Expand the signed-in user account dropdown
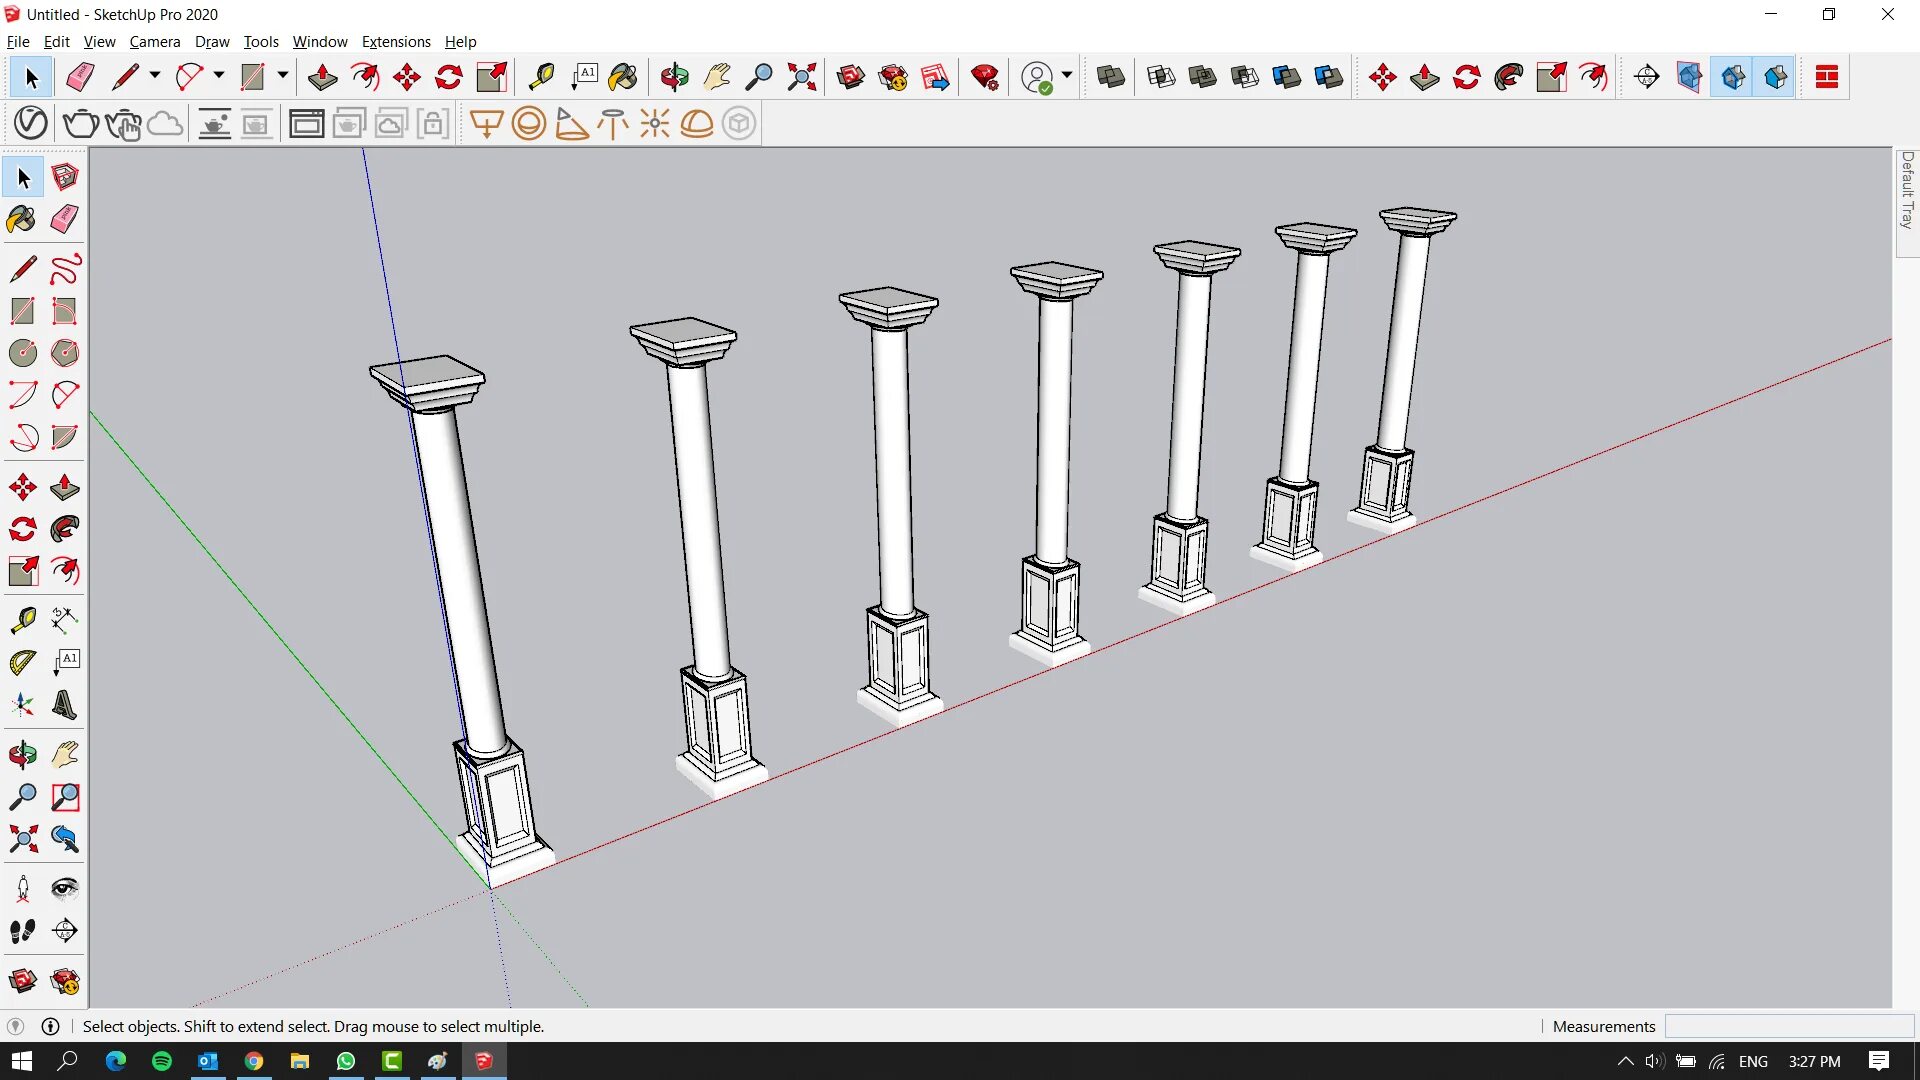This screenshot has height=1080, width=1920. click(1067, 76)
